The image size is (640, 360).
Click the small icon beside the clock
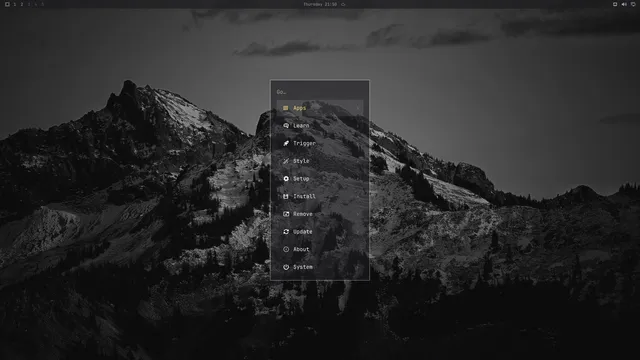coord(343,4)
